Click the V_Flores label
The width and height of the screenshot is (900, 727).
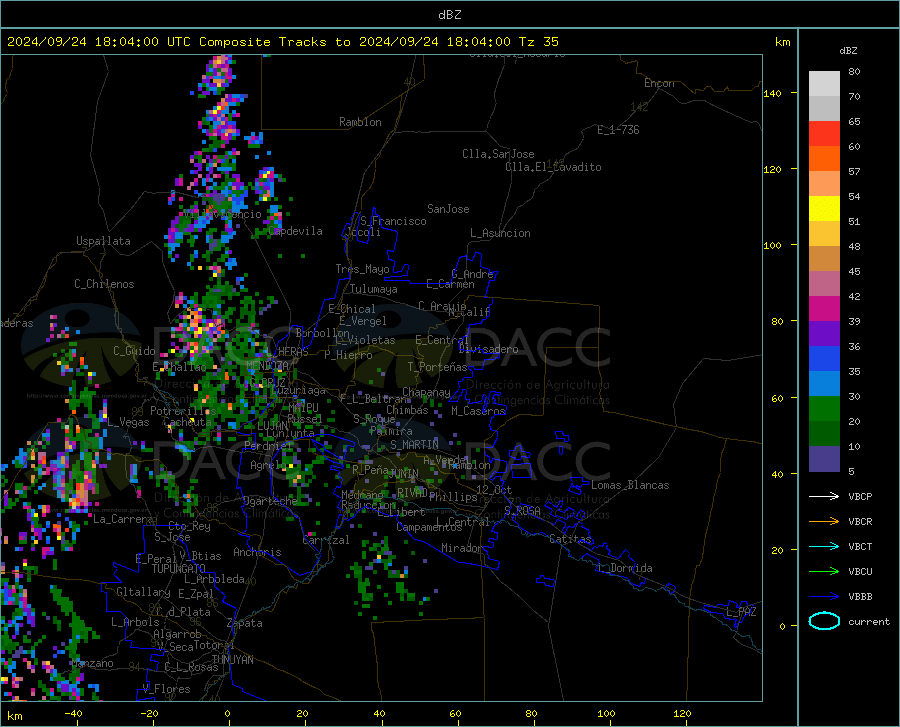(x=166, y=689)
